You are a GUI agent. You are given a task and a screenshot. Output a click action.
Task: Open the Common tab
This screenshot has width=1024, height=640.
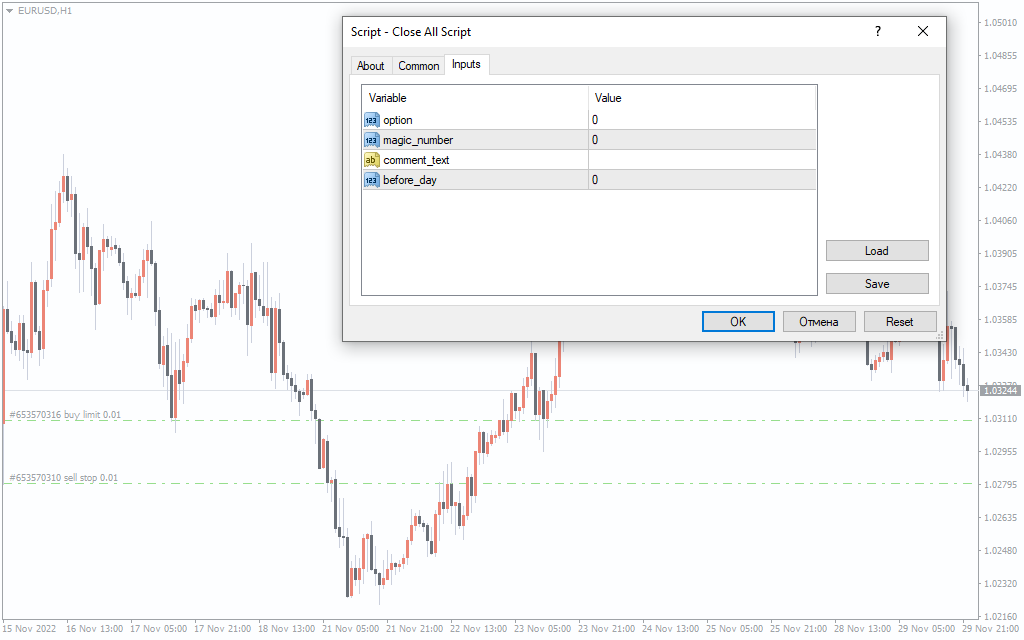tap(418, 66)
